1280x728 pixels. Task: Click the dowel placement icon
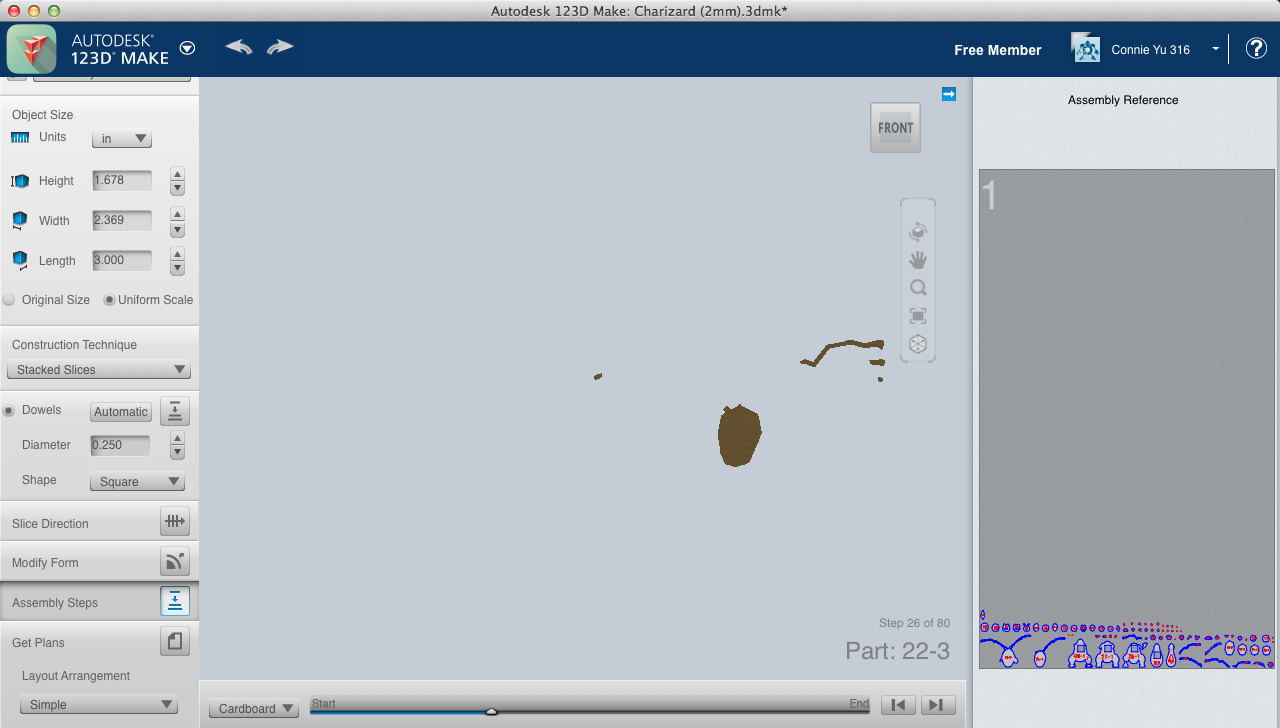(175, 411)
